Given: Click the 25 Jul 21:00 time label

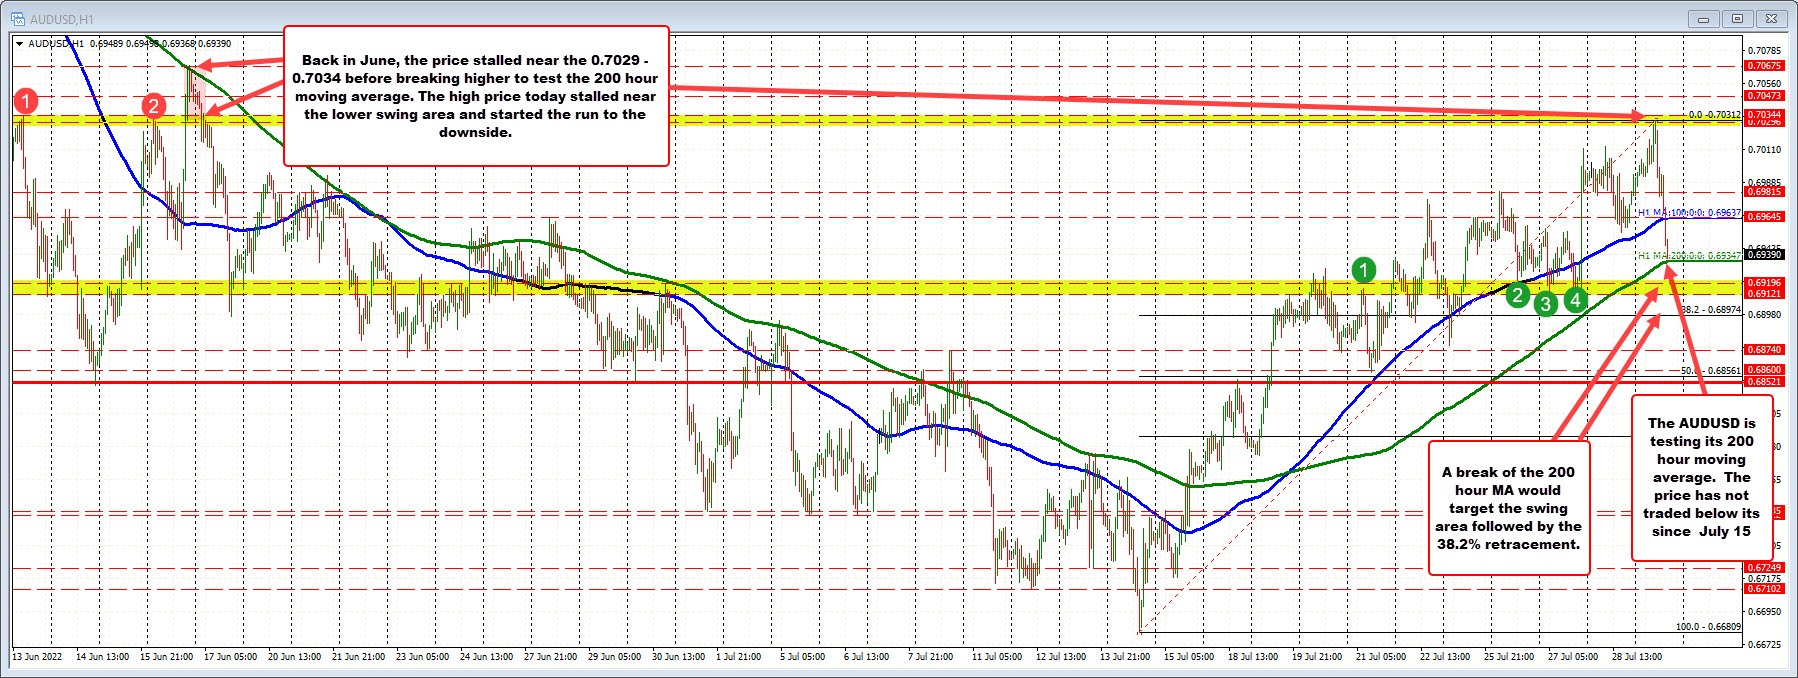Looking at the screenshot, I should coord(1511,657).
